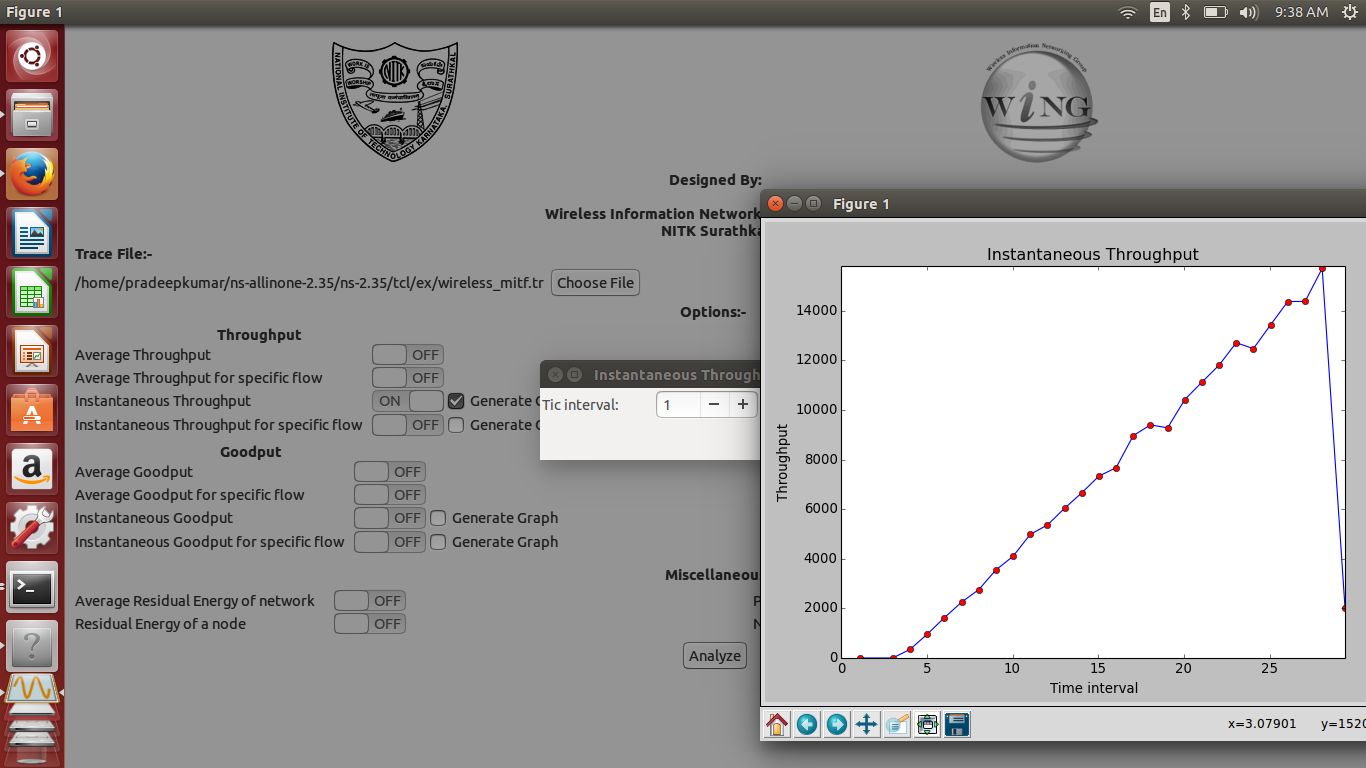Viewport: 1366px width, 768px height.
Task: Open the Amazon launcher icon
Action: coord(32,469)
